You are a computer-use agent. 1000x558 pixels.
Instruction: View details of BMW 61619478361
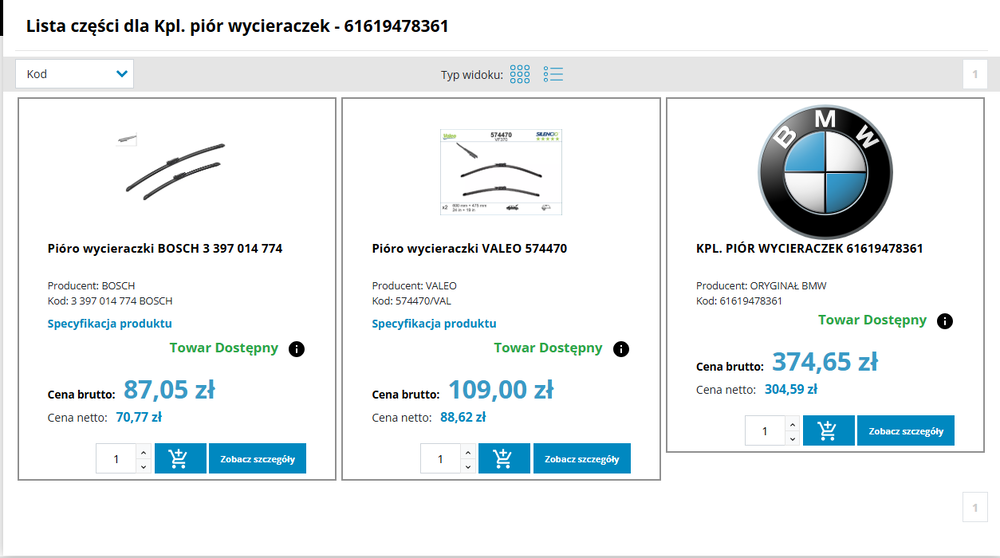(906, 430)
